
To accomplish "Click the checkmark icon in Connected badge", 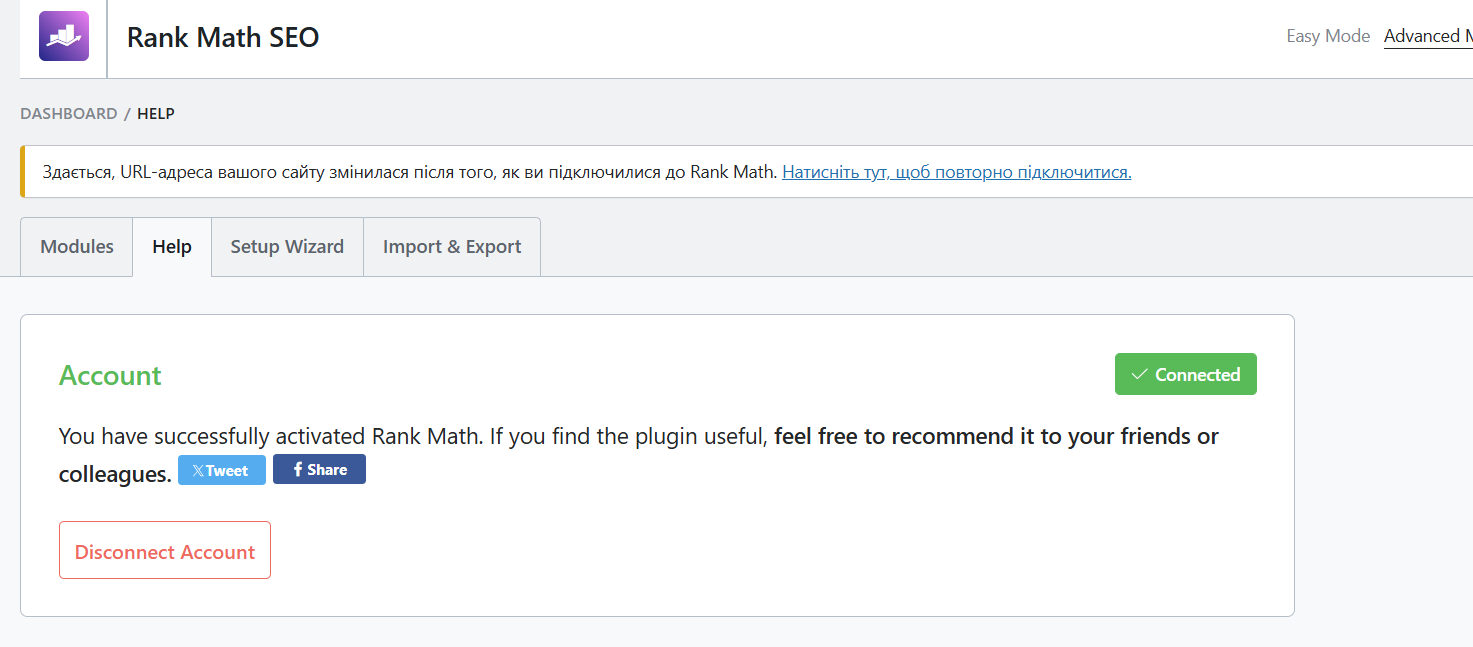I will [x=1139, y=375].
